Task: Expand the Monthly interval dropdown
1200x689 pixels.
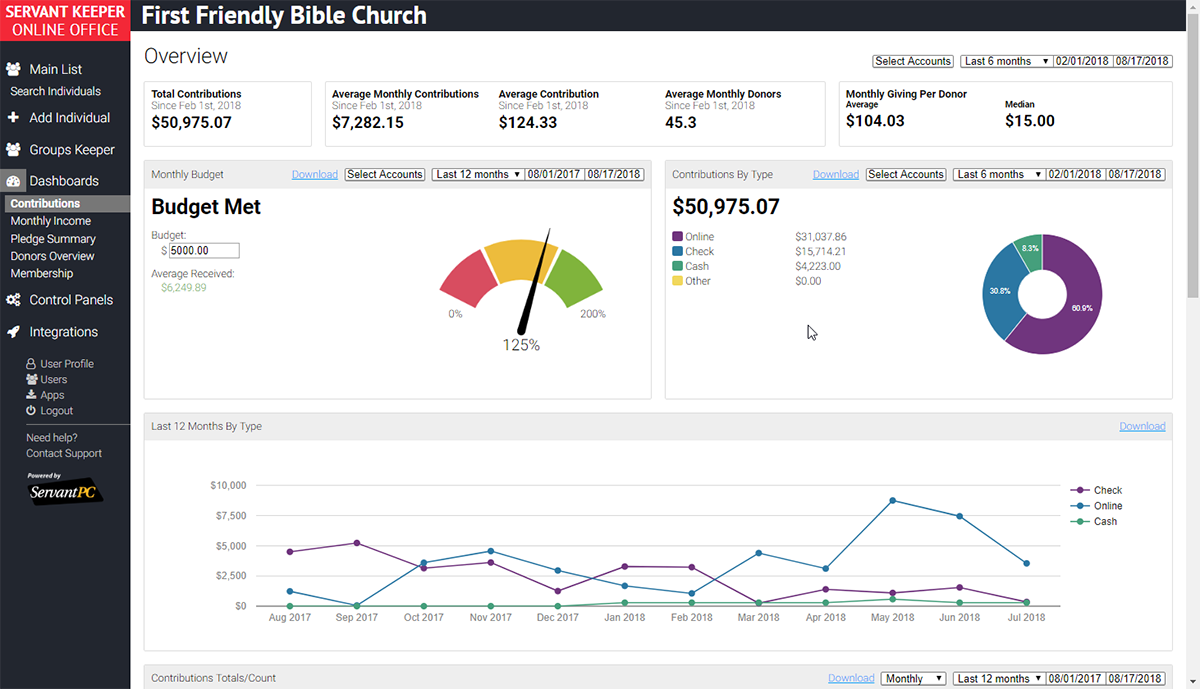Action: 913,678
